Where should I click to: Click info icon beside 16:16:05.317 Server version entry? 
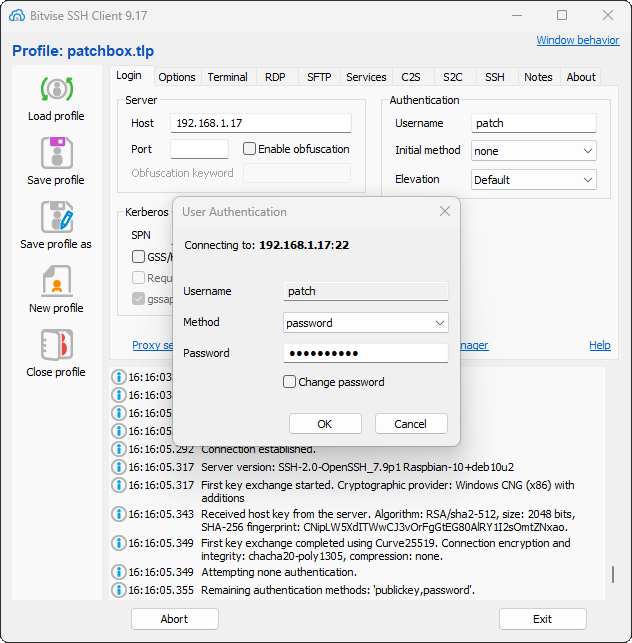pyautogui.click(x=119, y=467)
